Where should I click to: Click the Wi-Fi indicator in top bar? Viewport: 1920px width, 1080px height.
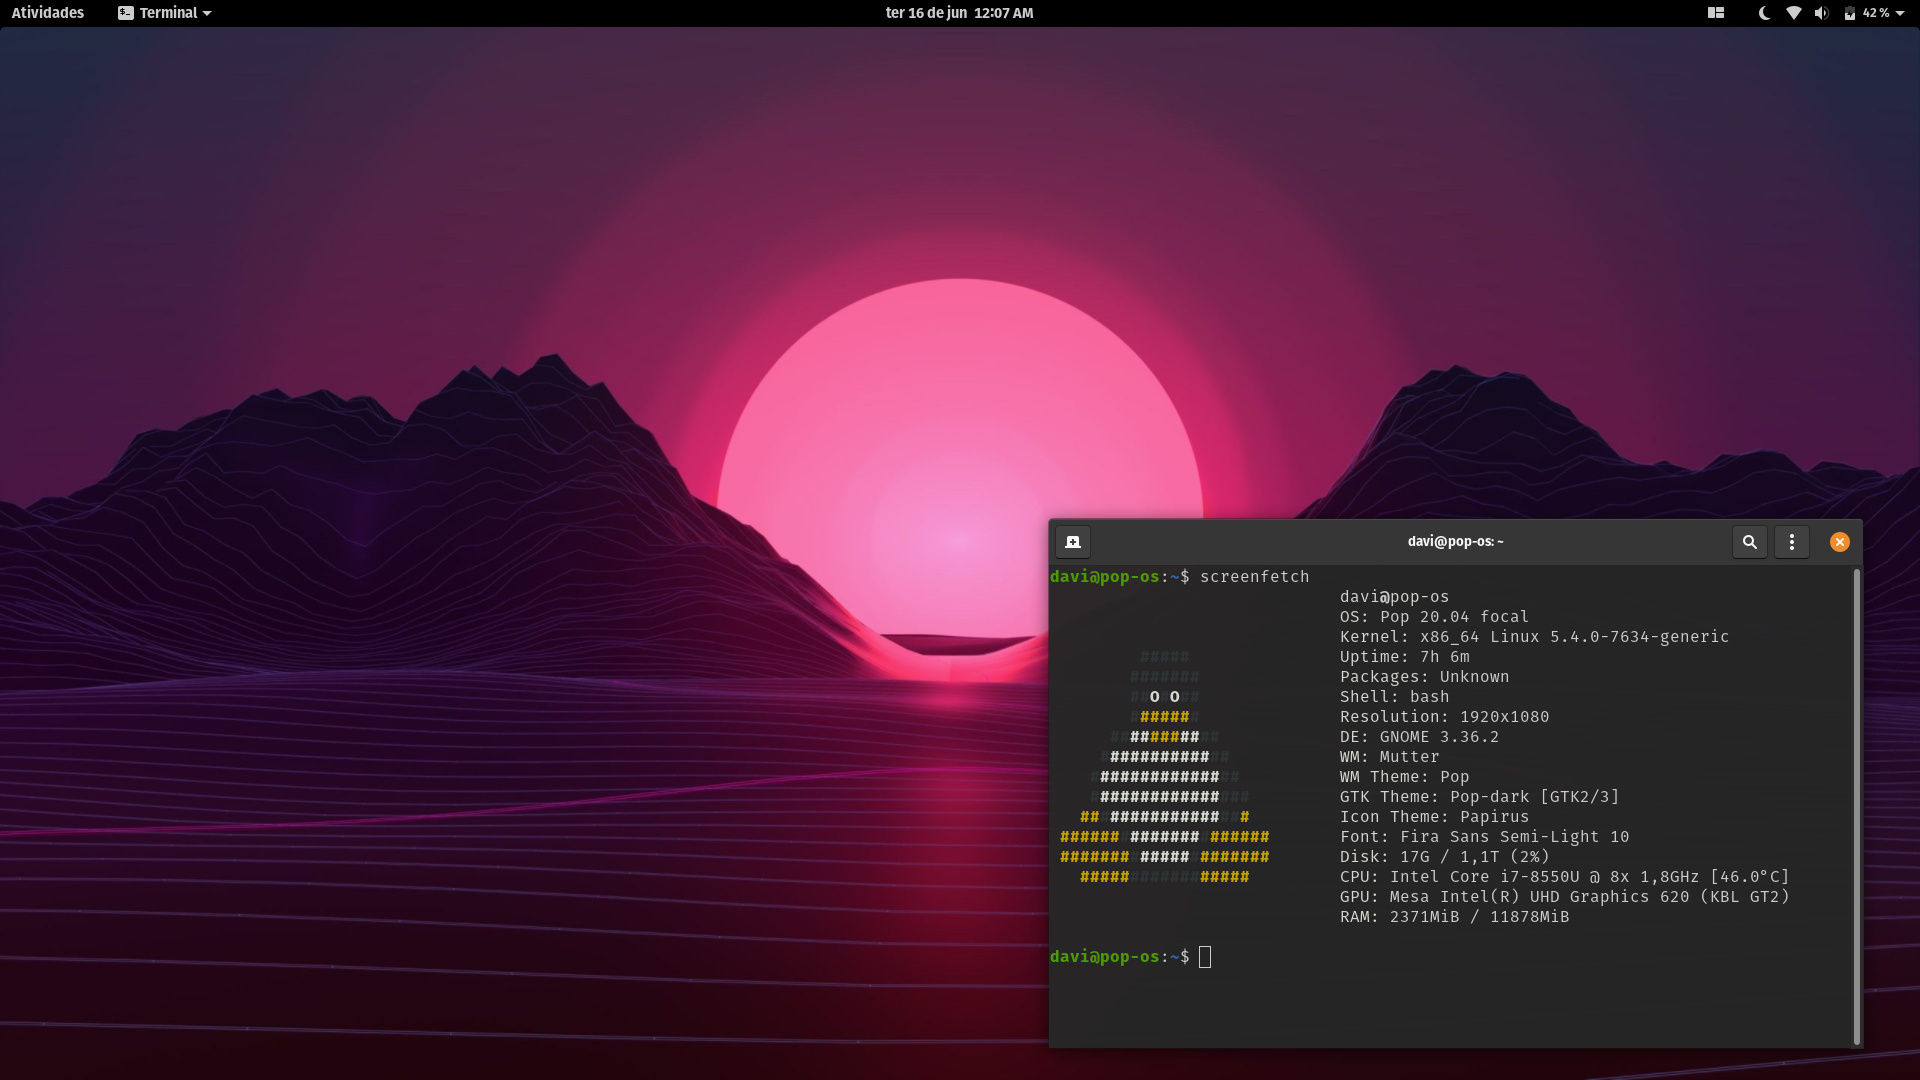1794,13
